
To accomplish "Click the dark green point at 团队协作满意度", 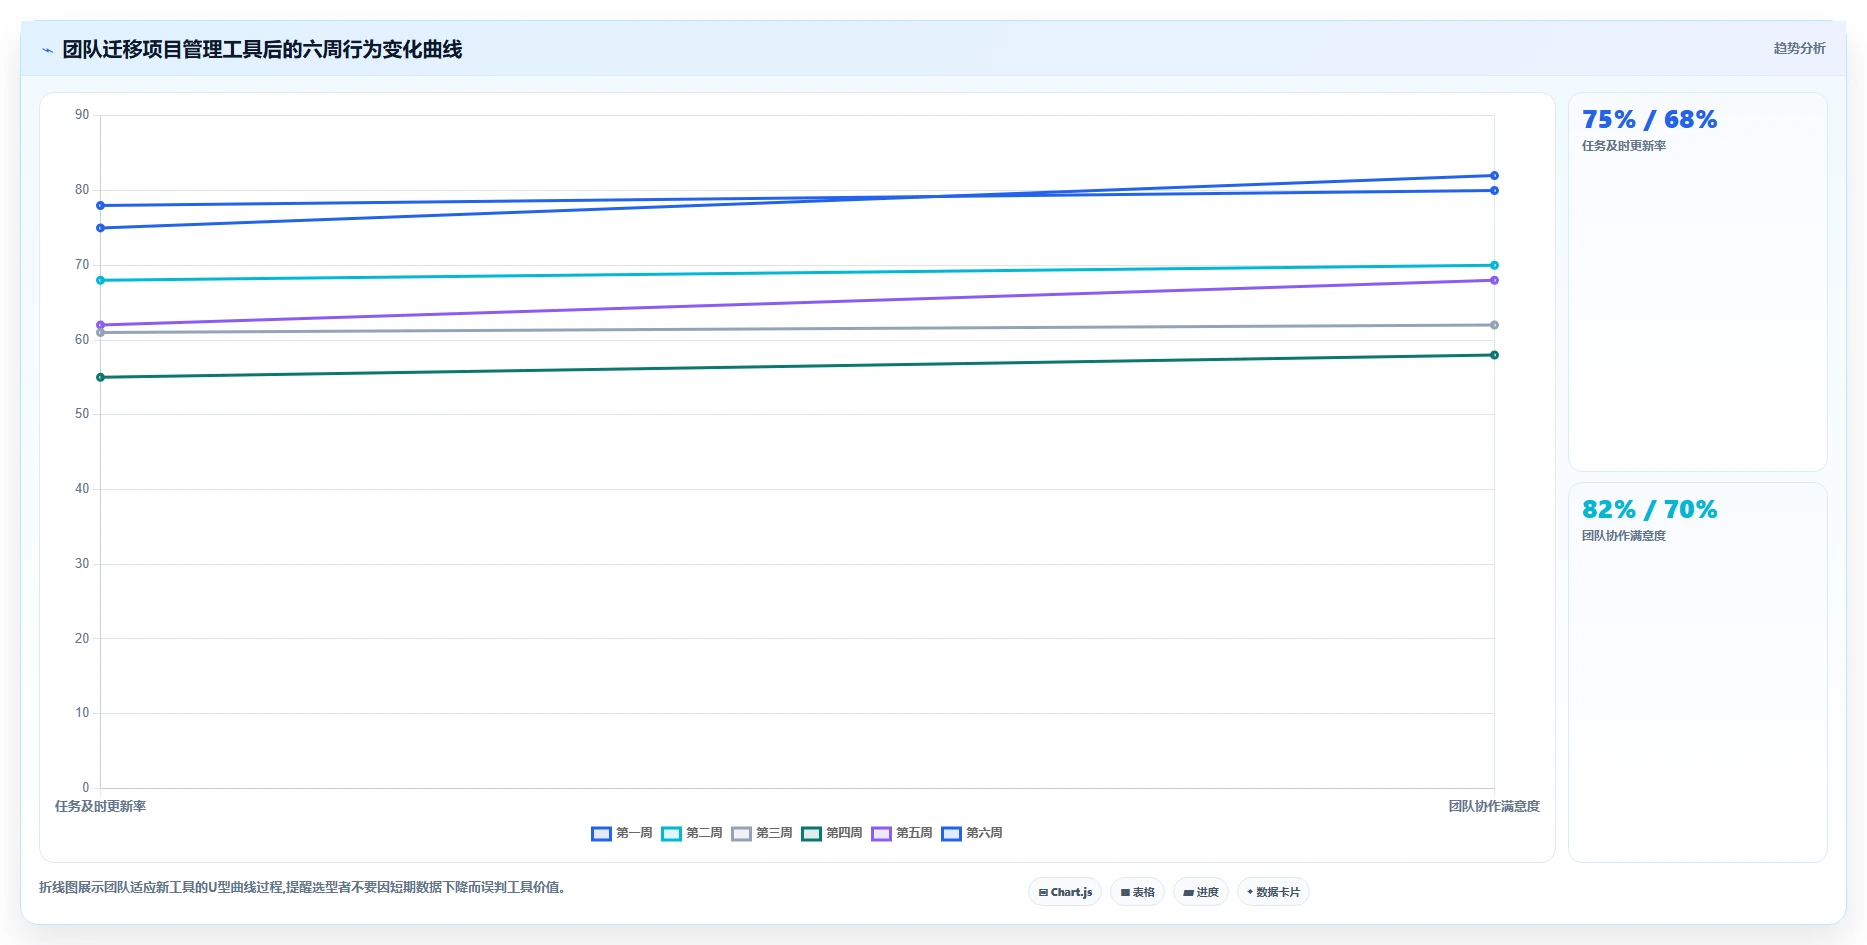I will [x=1494, y=355].
